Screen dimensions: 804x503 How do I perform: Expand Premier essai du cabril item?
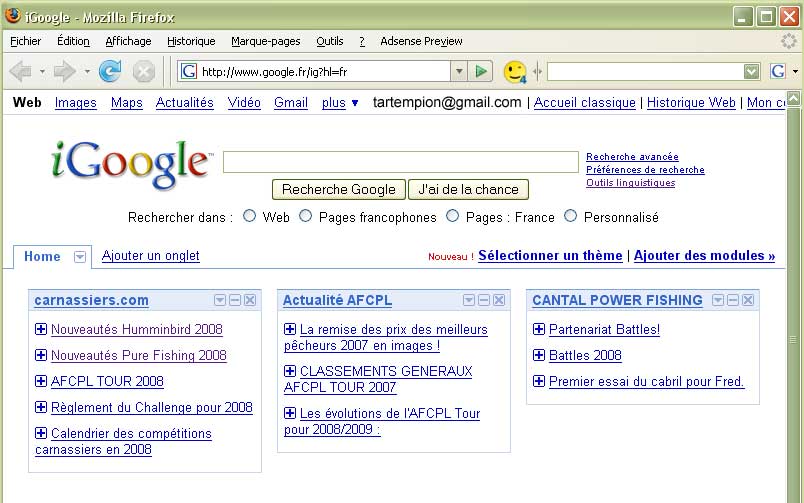[x=539, y=381]
